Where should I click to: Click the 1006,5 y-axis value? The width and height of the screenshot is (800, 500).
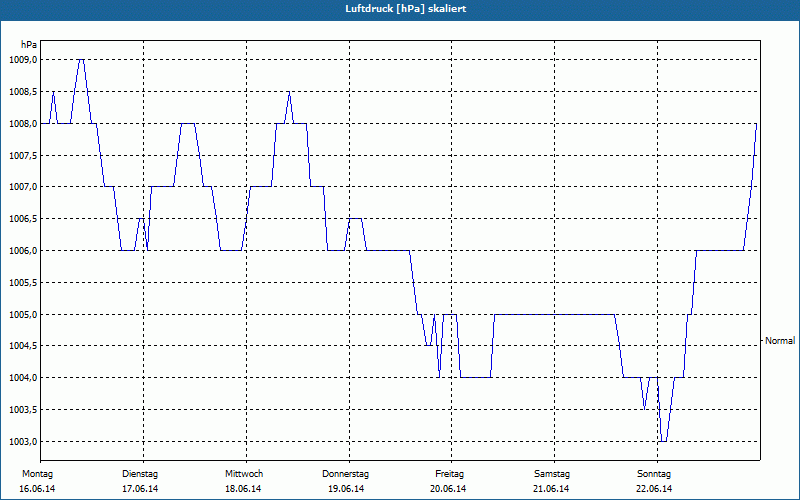23,219
